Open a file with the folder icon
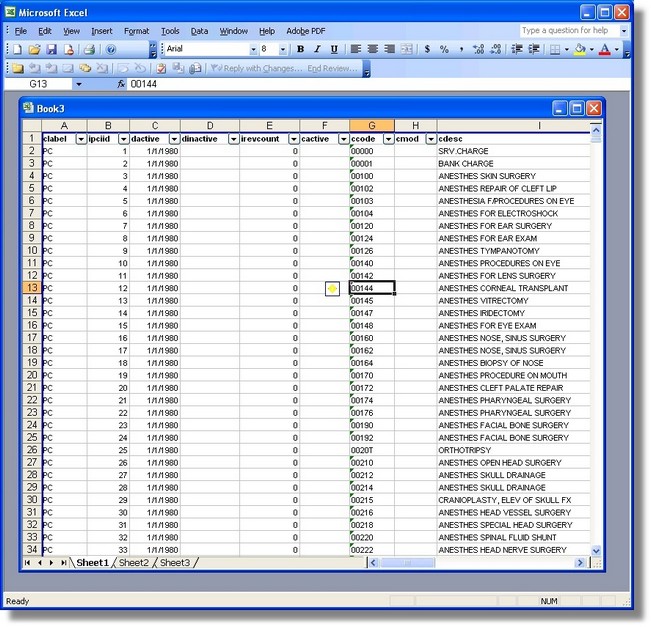 (34, 49)
